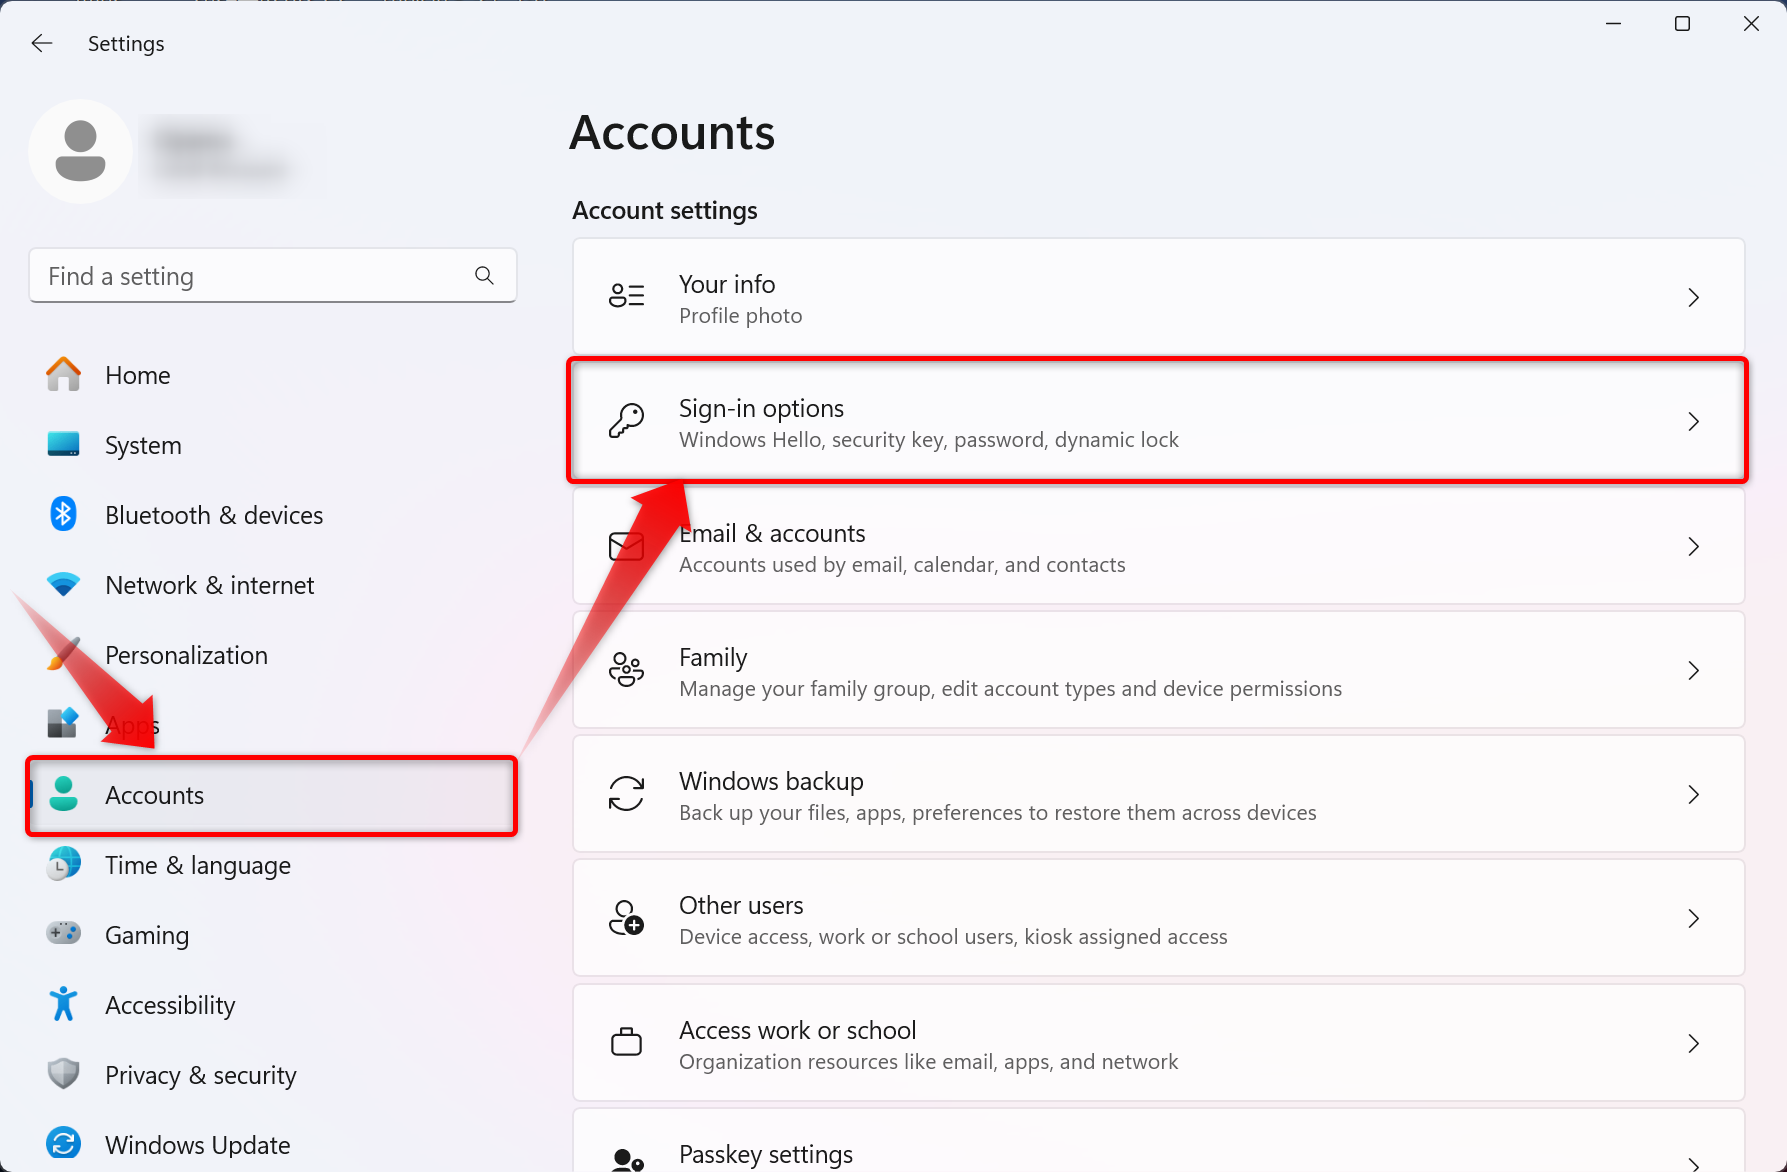Screen dimensions: 1787x1172
Task: Click the Access work or school briefcase icon
Action: pos(627,1042)
